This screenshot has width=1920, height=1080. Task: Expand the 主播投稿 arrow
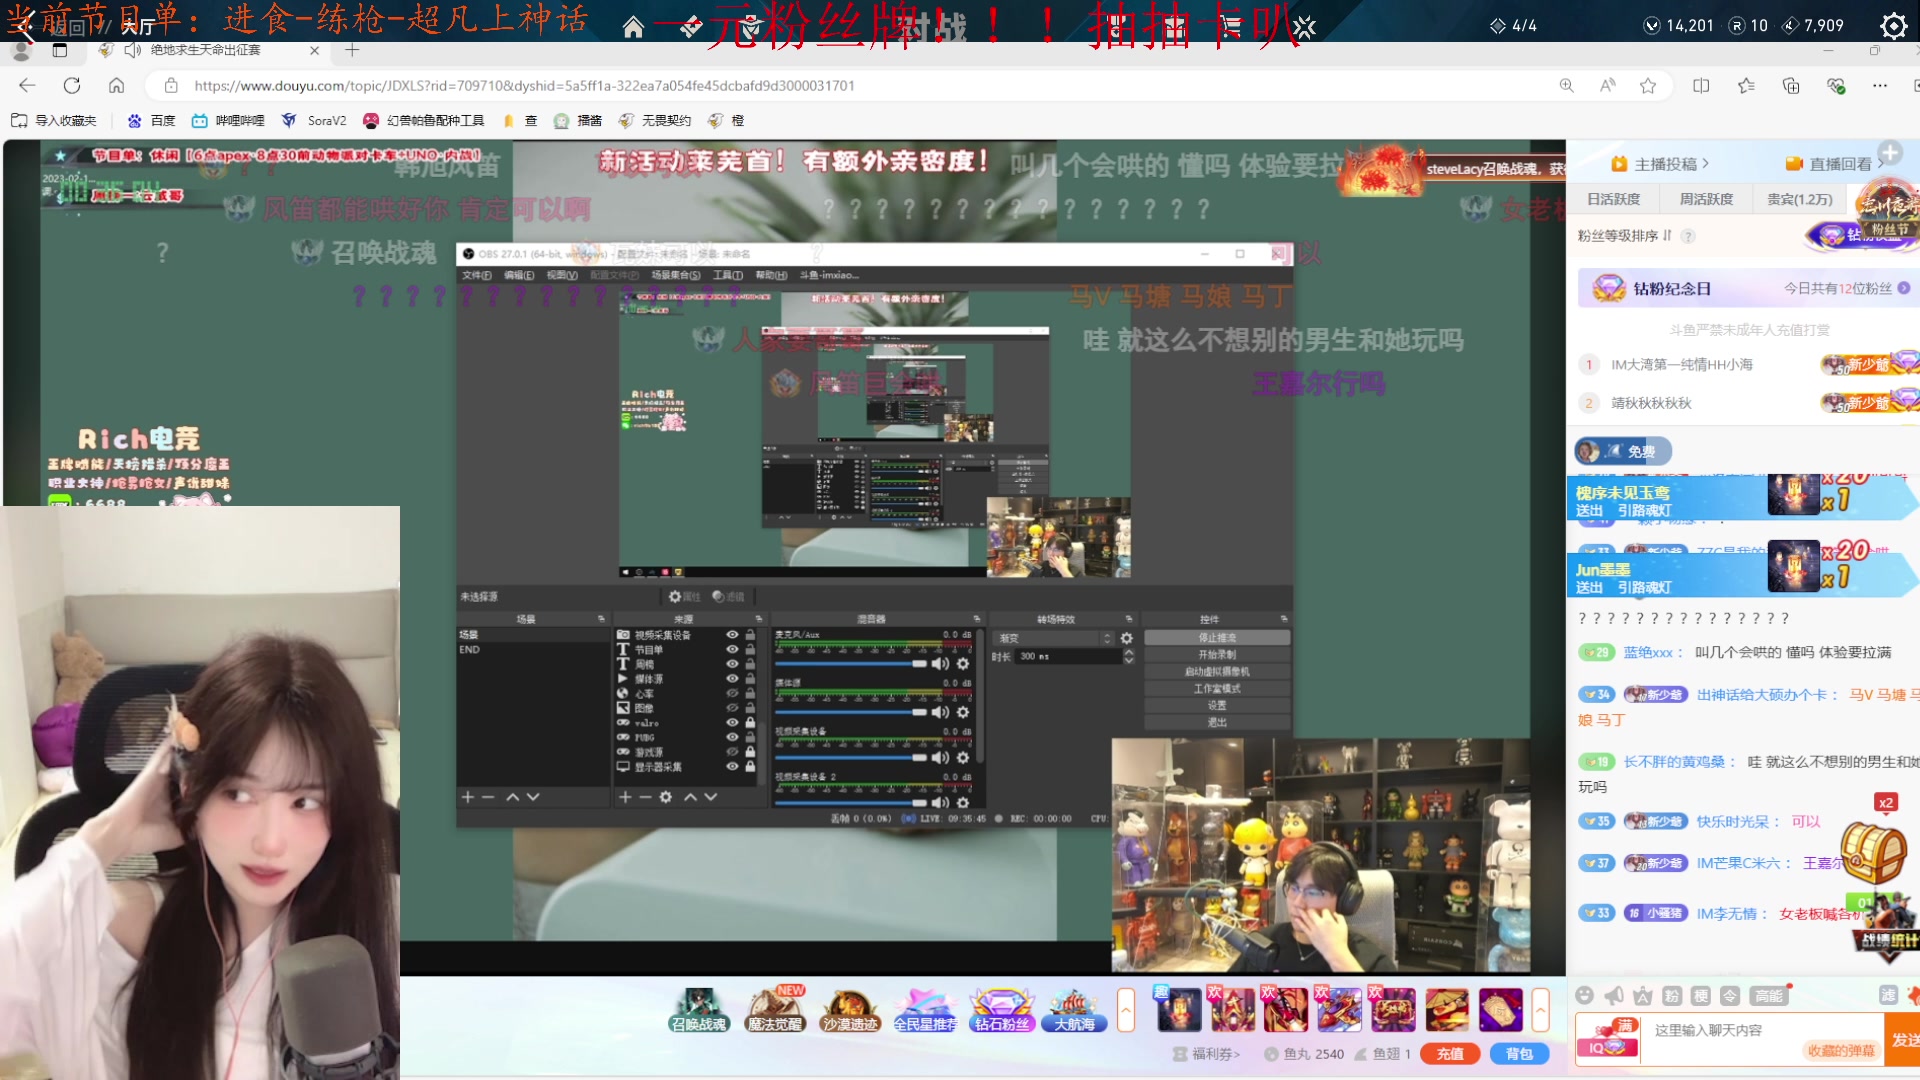[x=1706, y=163]
